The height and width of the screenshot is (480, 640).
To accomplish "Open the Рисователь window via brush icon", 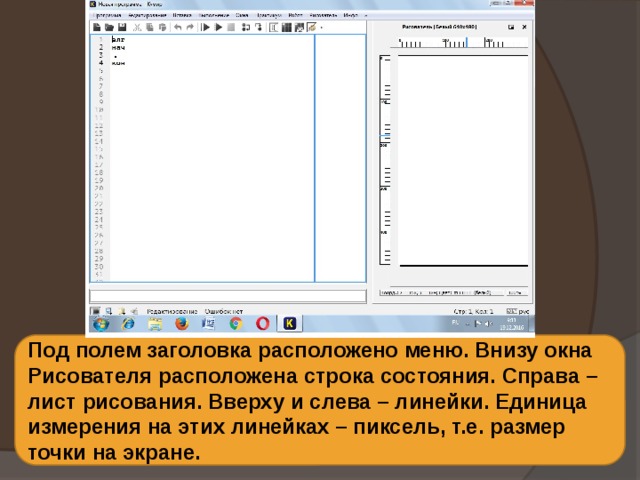I will click(x=311, y=27).
